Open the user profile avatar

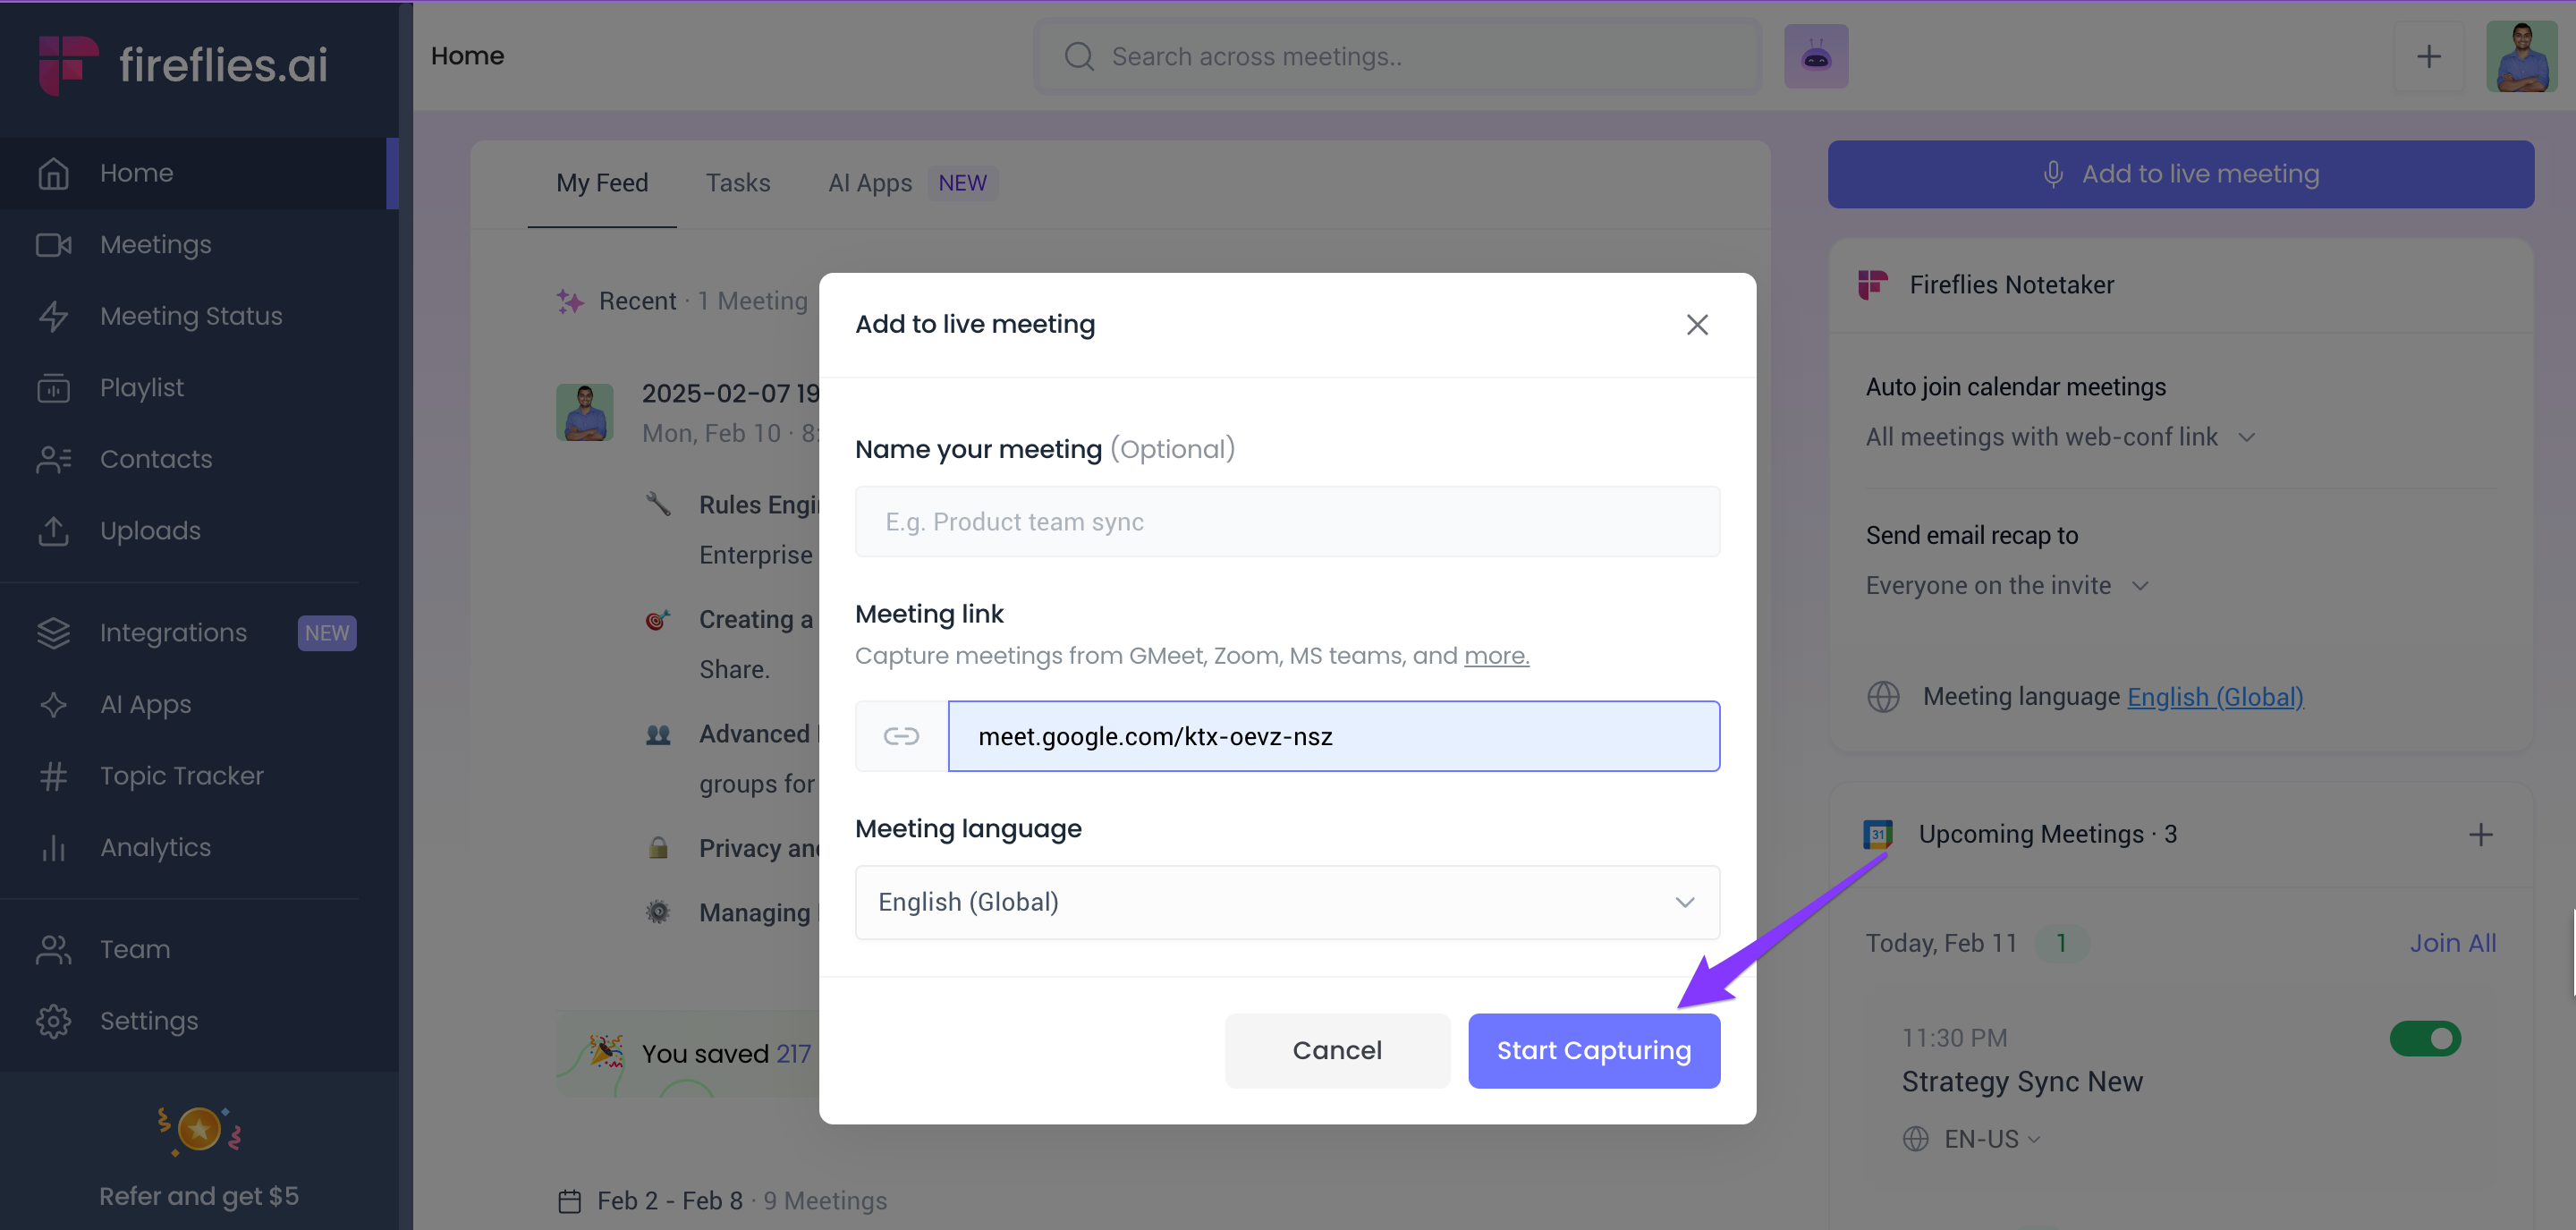2521,56
